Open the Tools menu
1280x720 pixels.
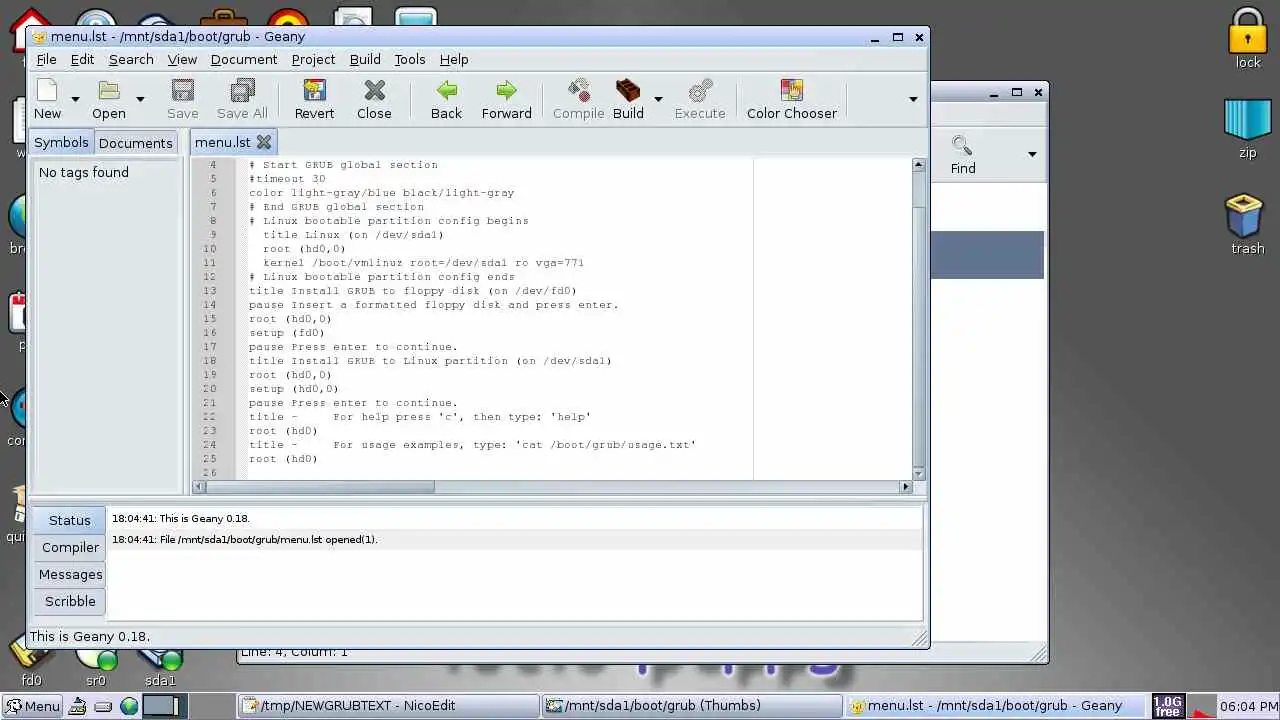[410, 59]
